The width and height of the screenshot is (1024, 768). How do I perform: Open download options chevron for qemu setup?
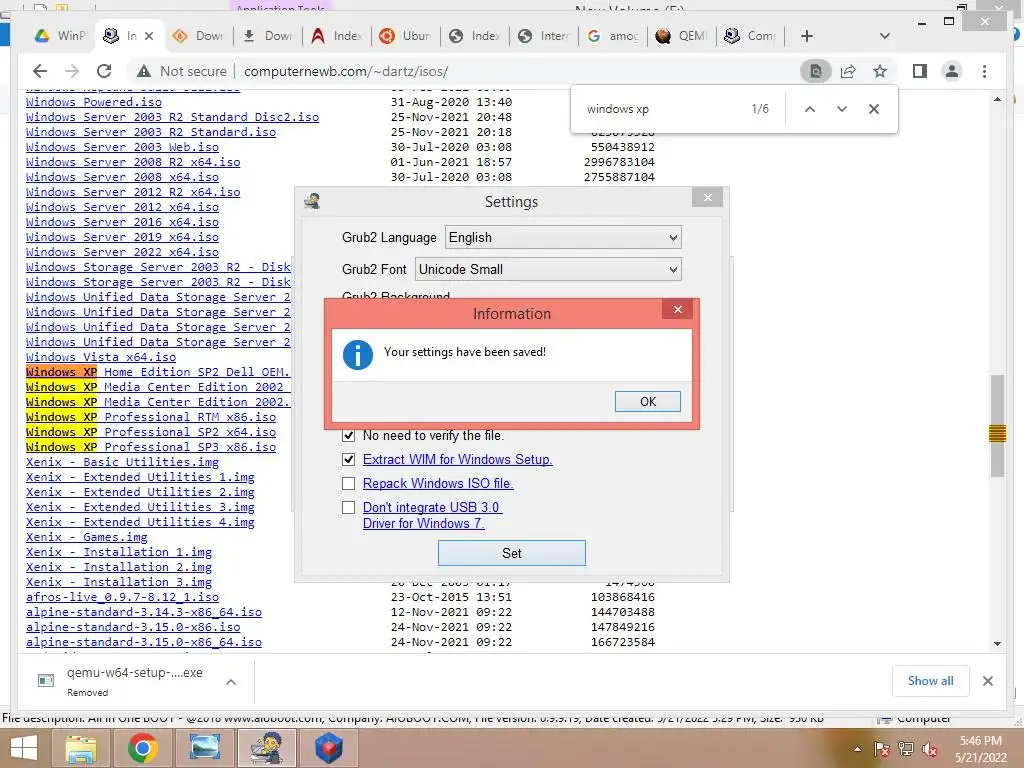[x=231, y=682]
